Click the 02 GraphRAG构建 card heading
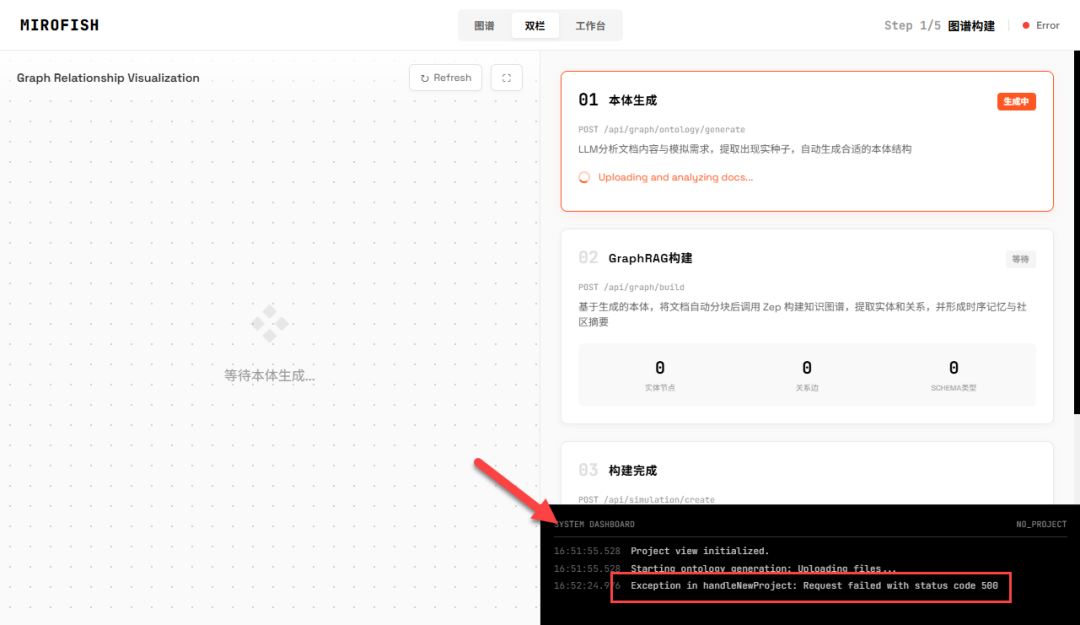The image size is (1080, 625). point(635,258)
